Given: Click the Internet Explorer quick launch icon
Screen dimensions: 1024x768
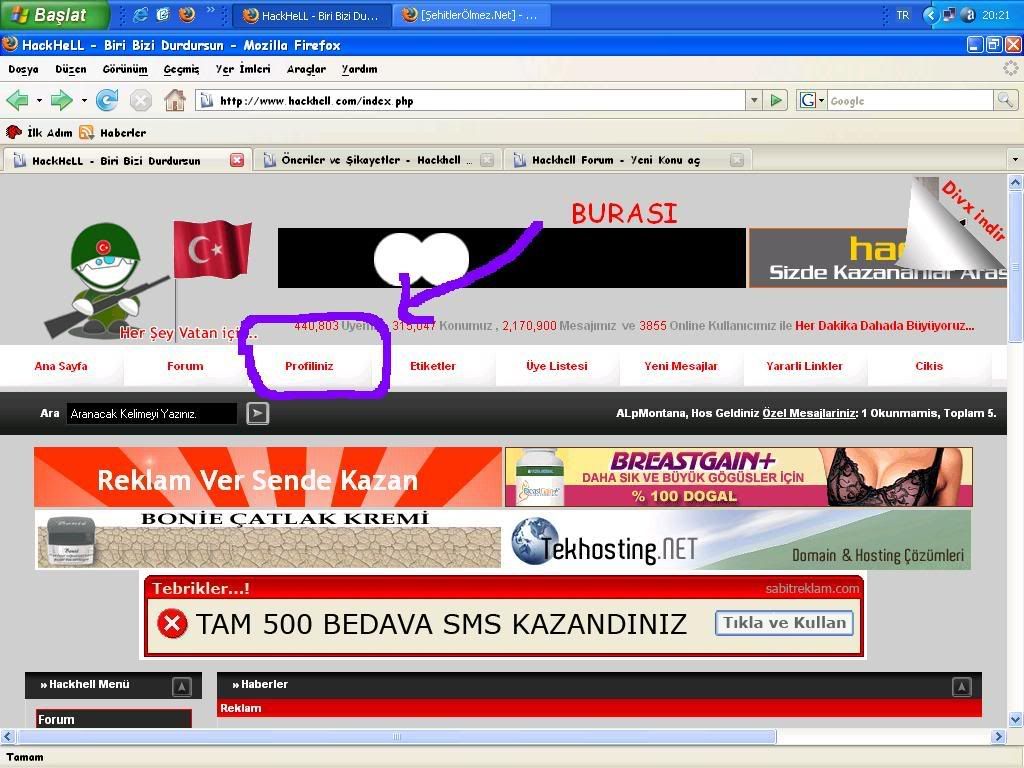Looking at the screenshot, I should [x=140, y=14].
